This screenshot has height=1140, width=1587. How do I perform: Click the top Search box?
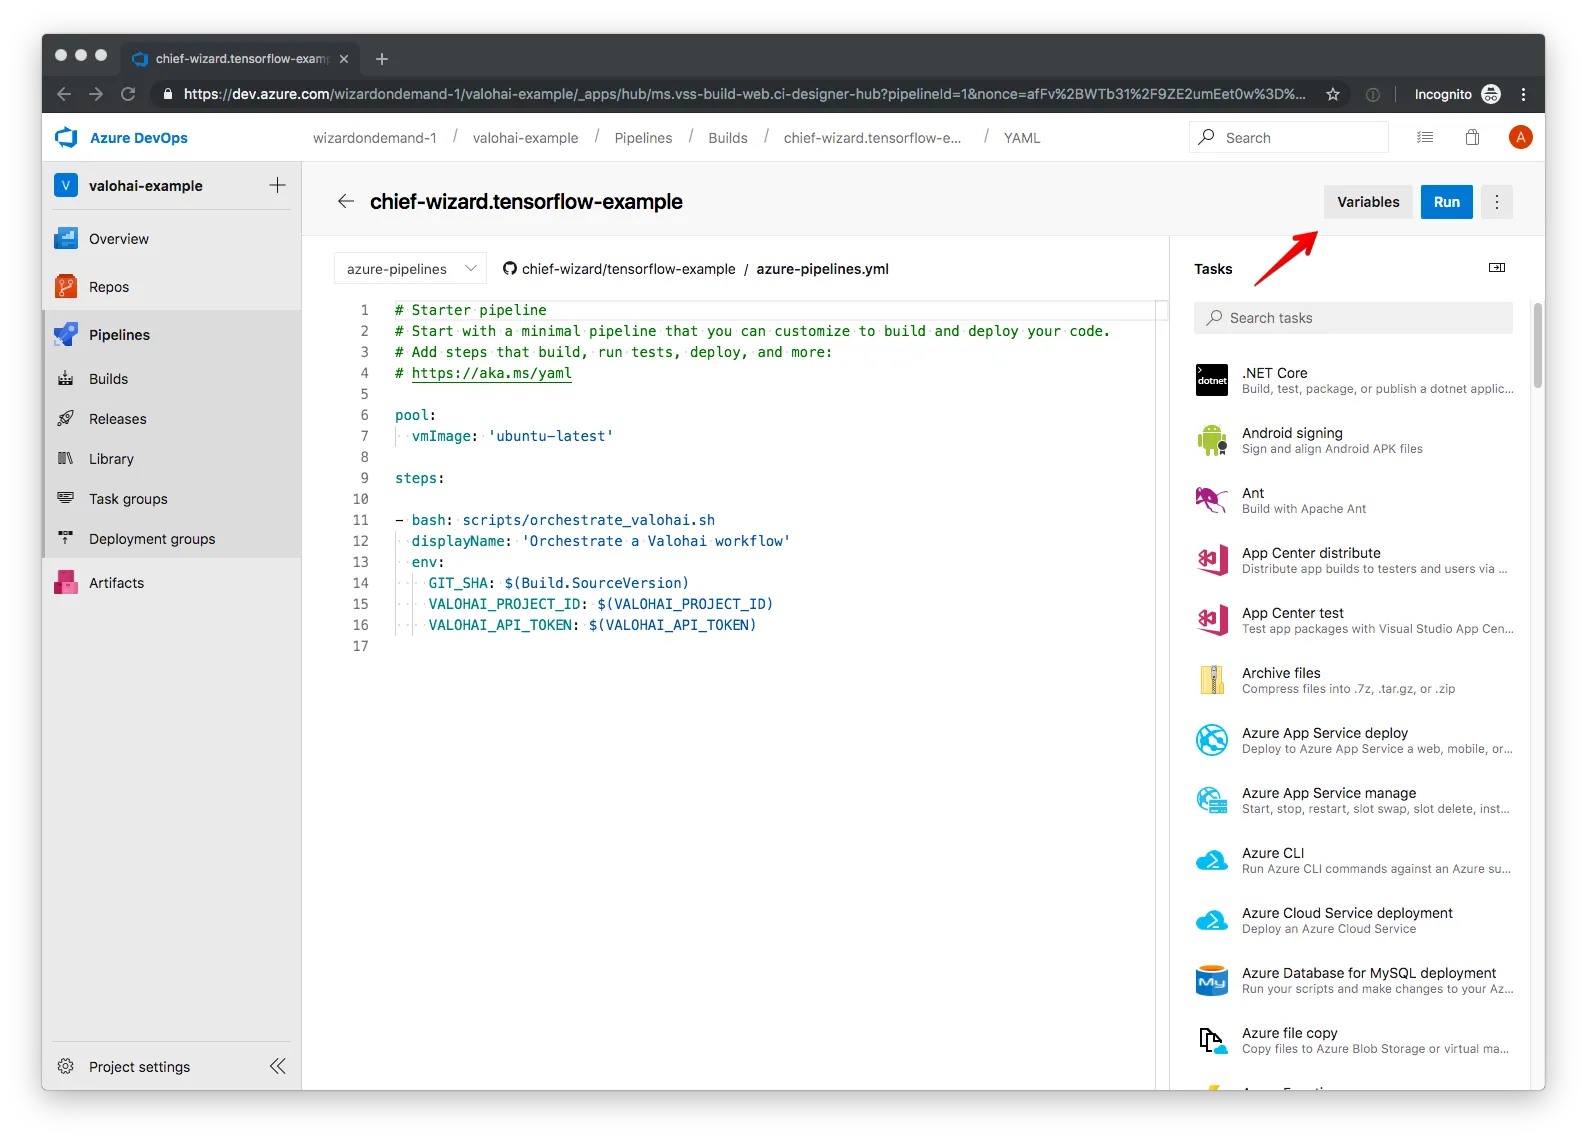coord(1289,138)
